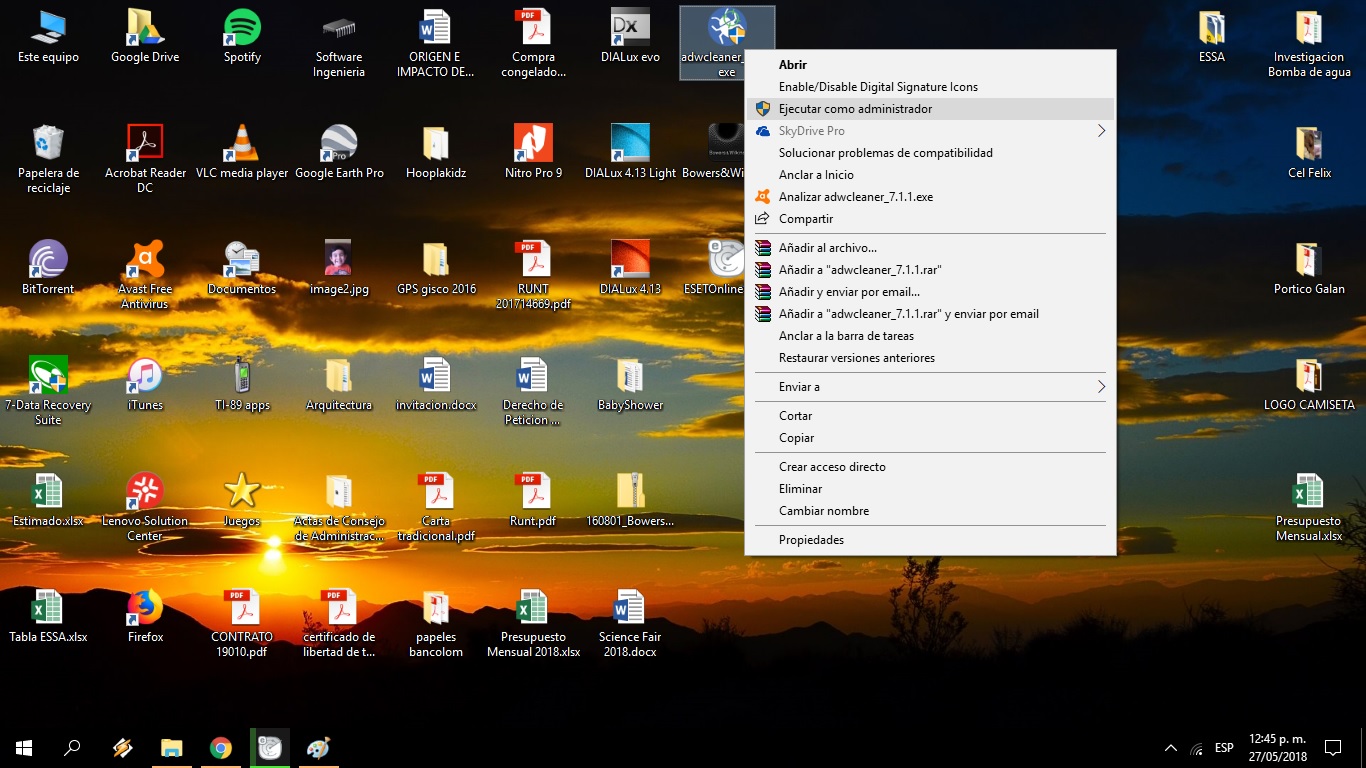Select 7-Data Recovery Suite shortcut
The width and height of the screenshot is (1366, 768).
pos(48,391)
